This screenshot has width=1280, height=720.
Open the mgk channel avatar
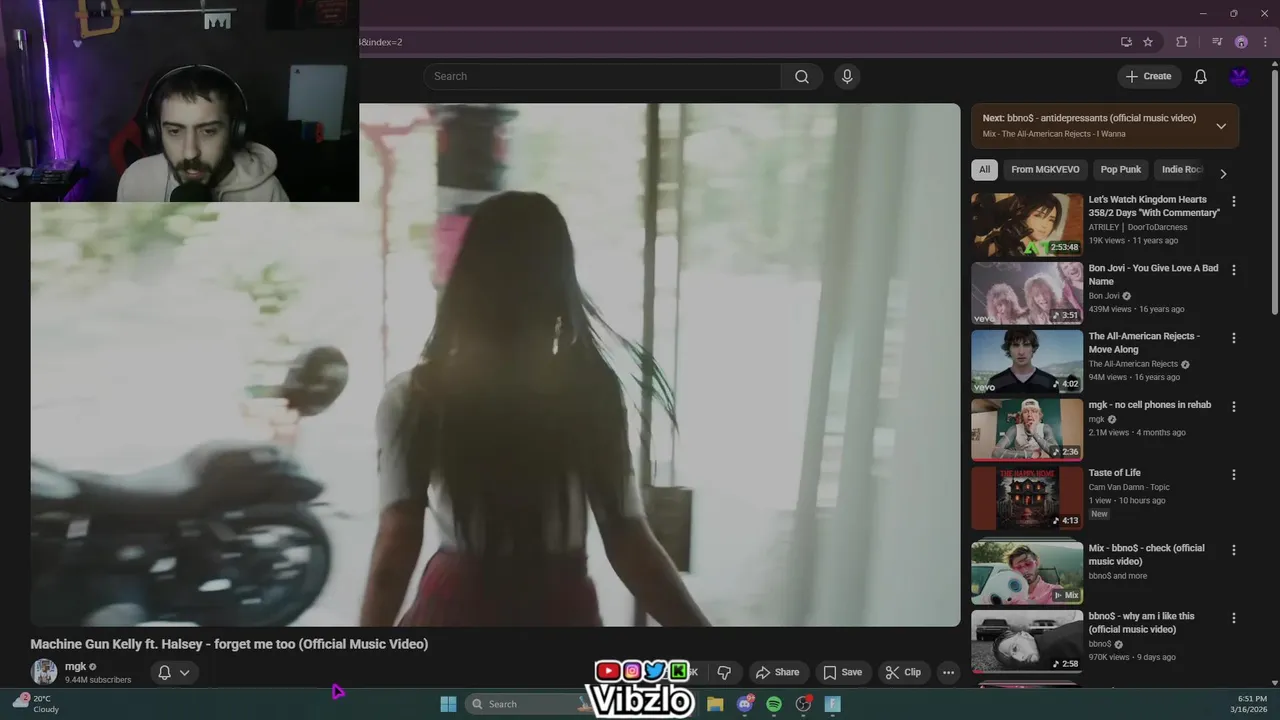(x=44, y=672)
